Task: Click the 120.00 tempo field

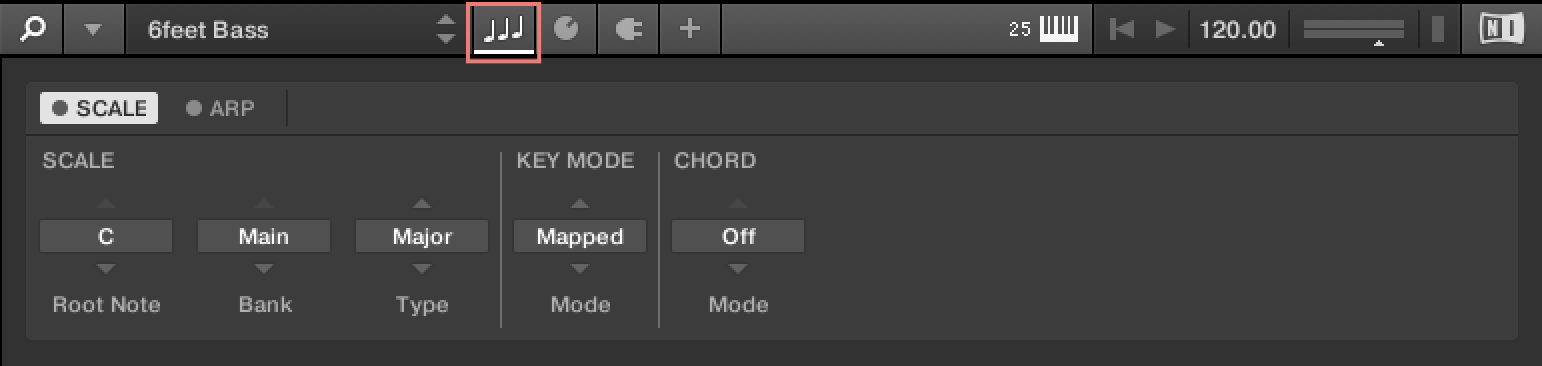Action: pos(1238,30)
